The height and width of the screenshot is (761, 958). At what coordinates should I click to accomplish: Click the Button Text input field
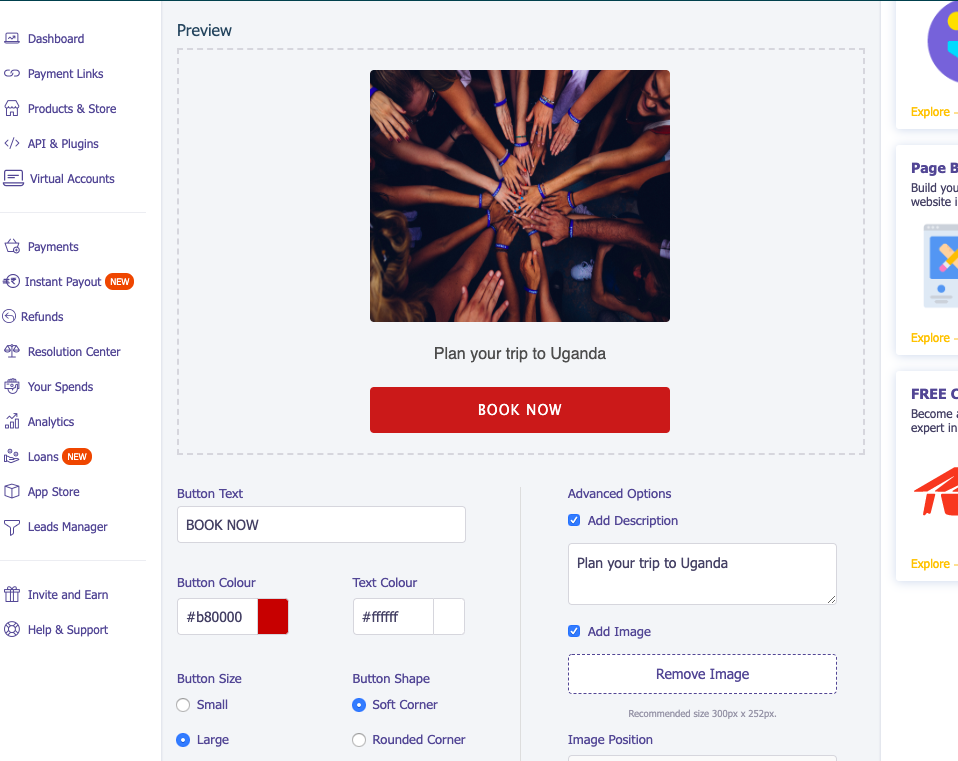321,525
